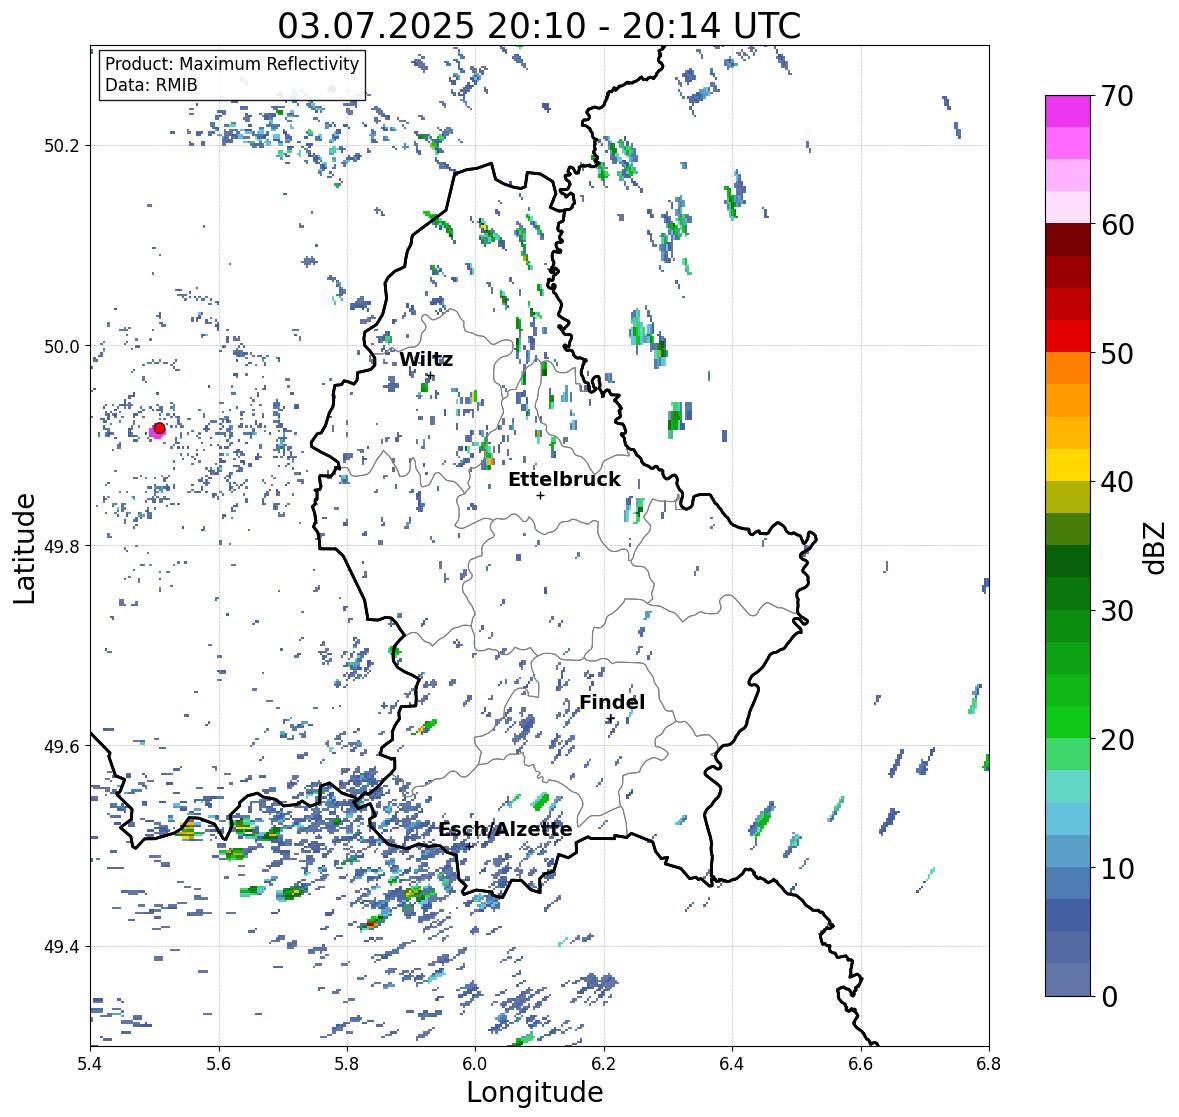Click the 30 tick label on the colorbar
Screen dimensions: 1179x1117
click(1117, 610)
